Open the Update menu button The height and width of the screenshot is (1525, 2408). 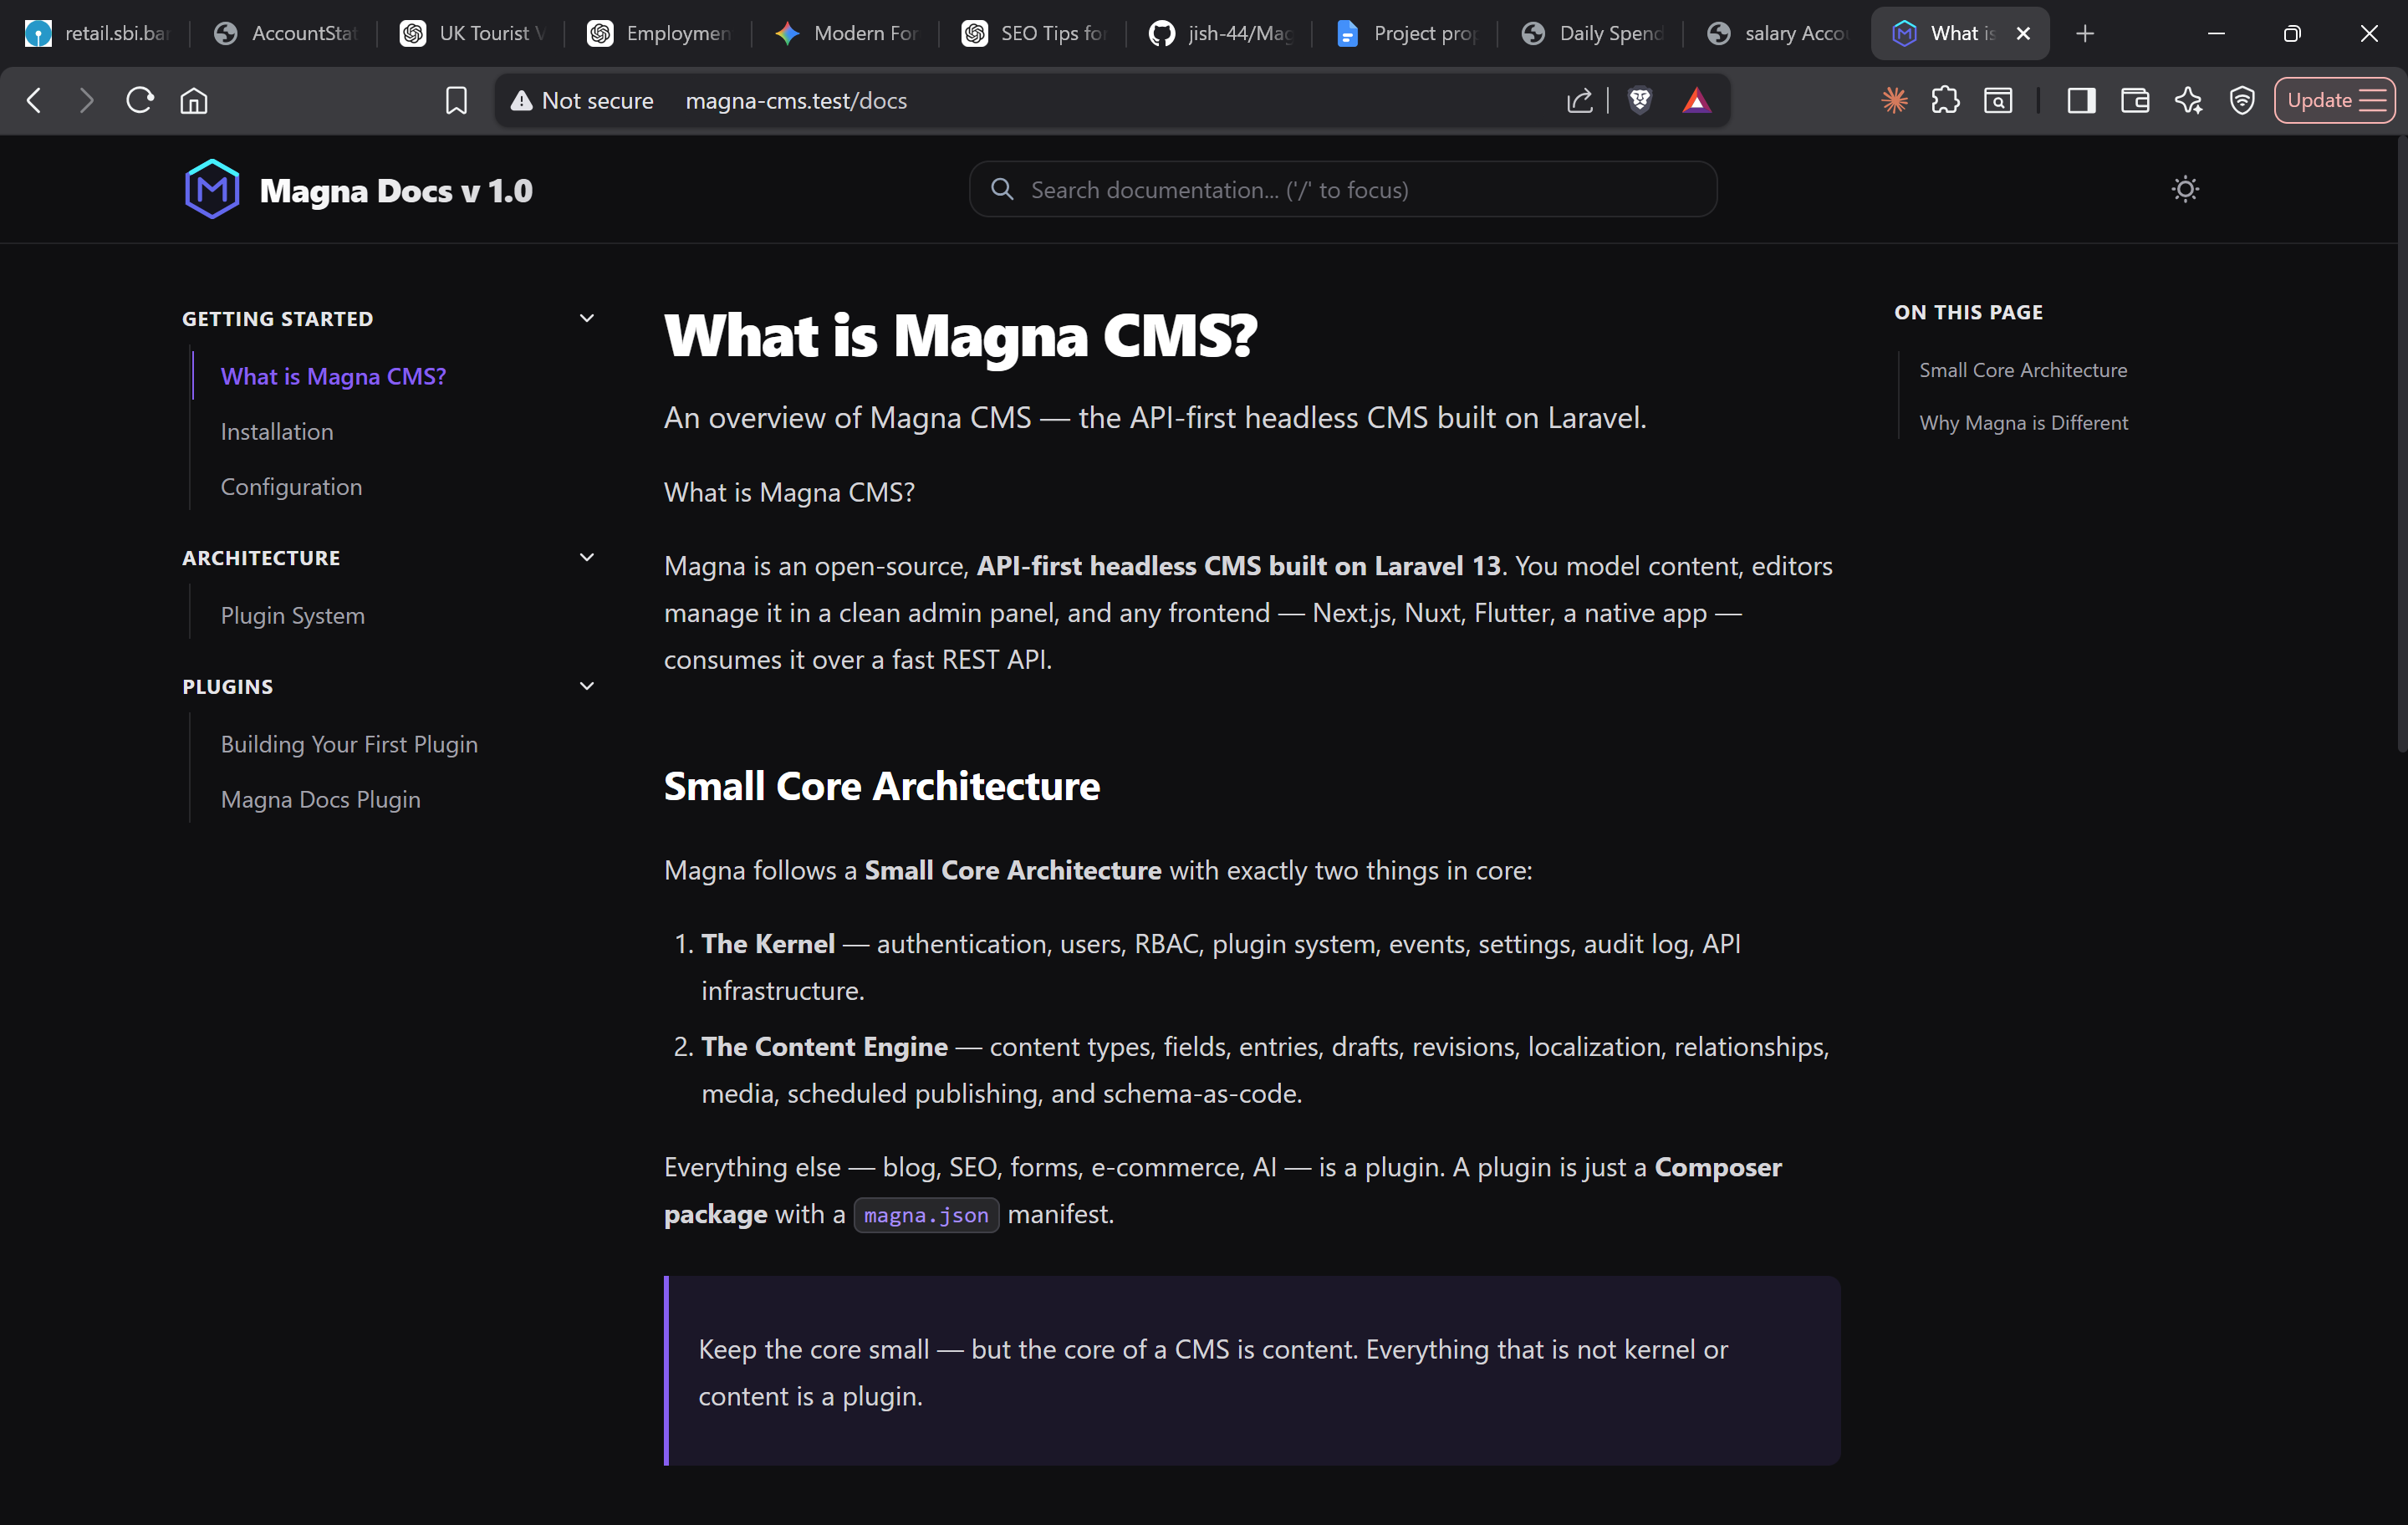(2335, 101)
